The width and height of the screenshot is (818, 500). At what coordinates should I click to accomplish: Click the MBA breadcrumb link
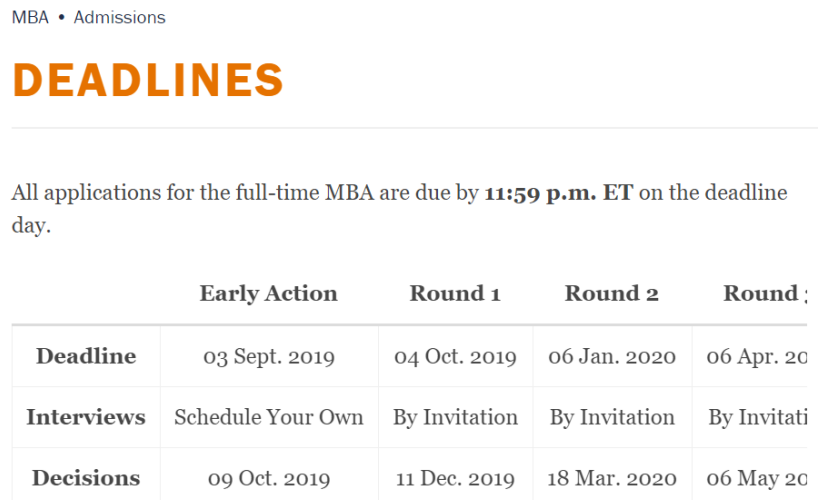pos(30,17)
